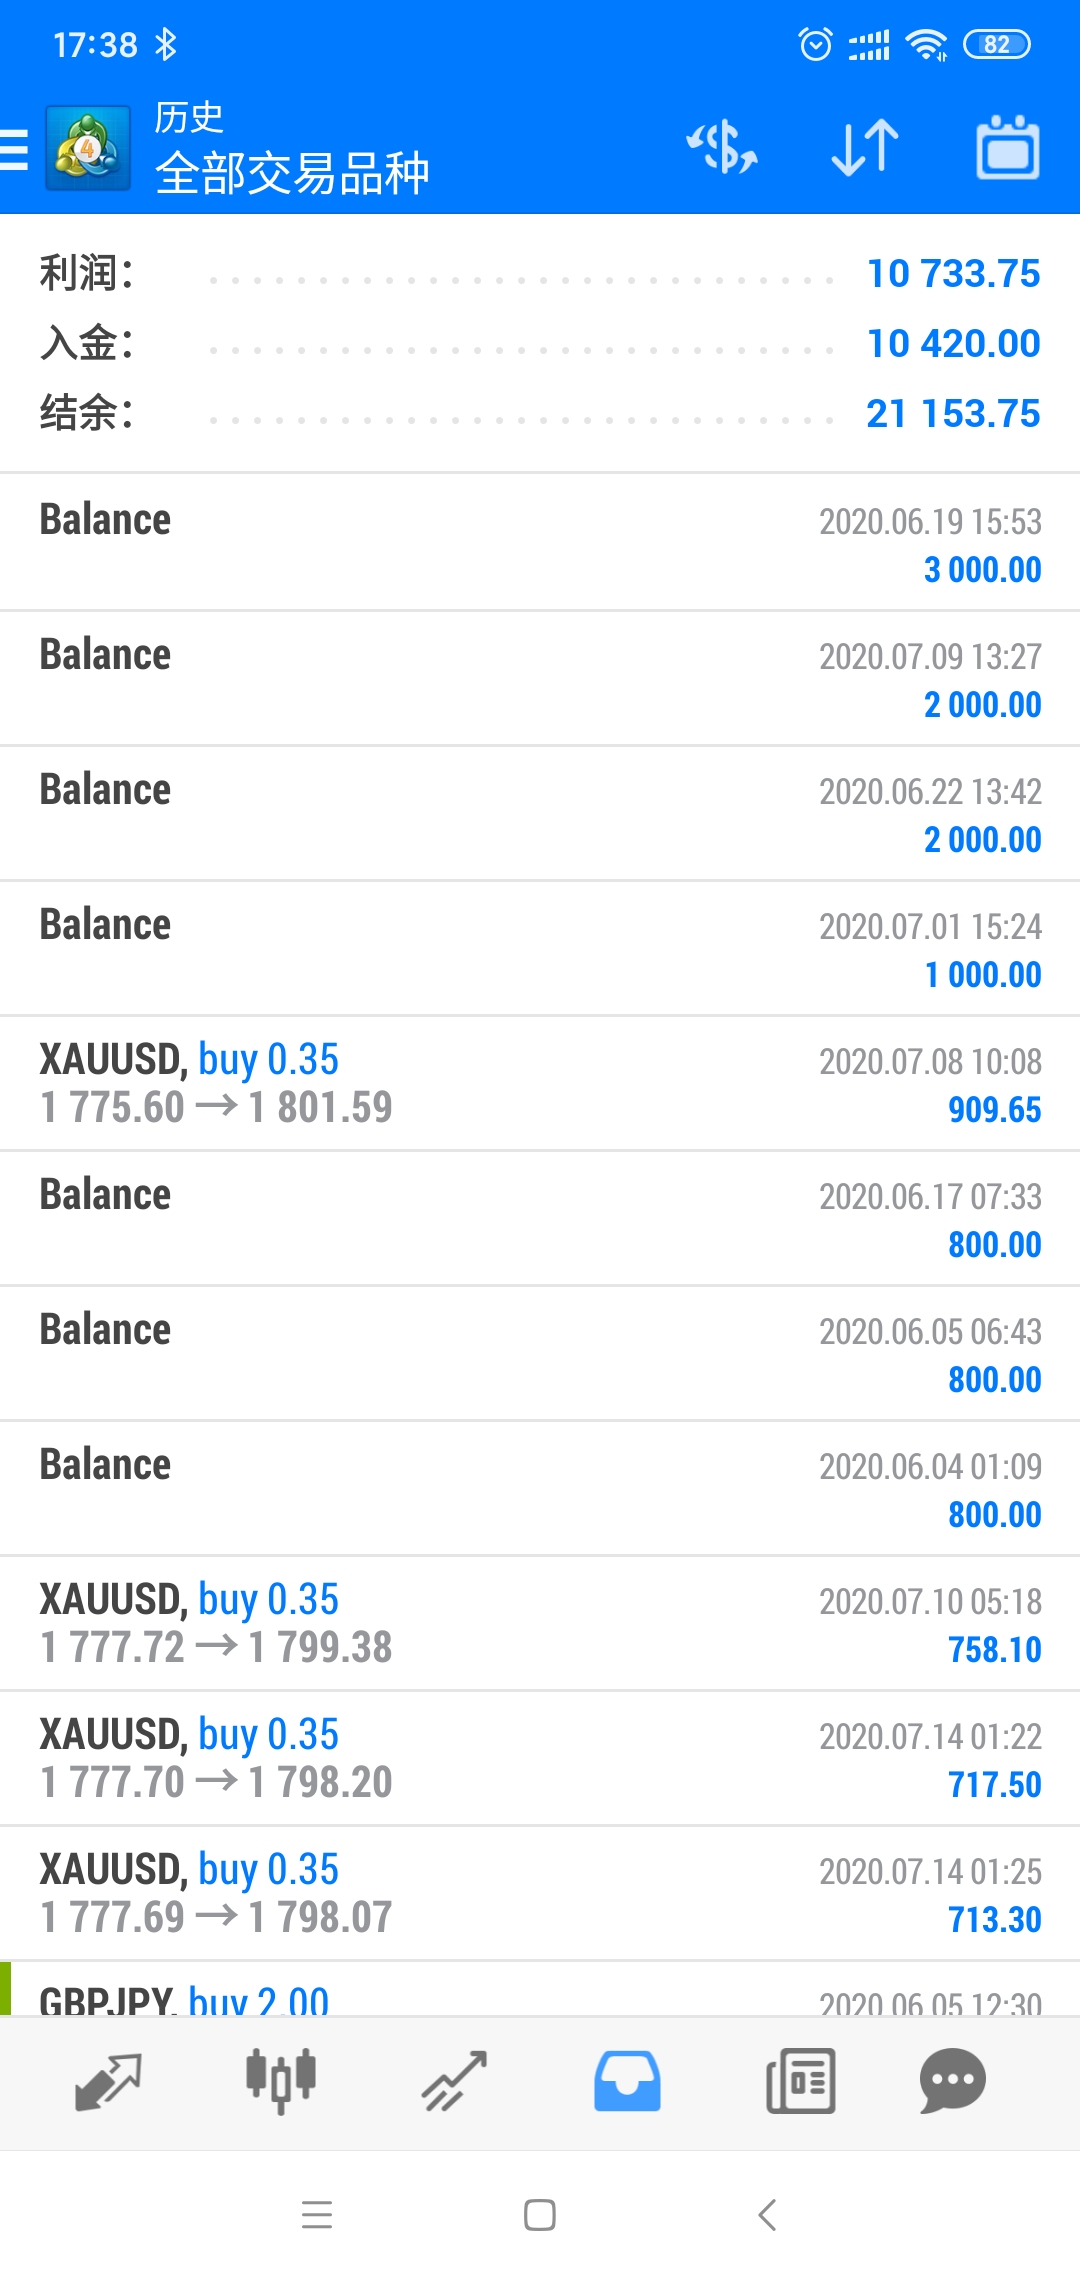Tap the GBPJPY buy 2.00 entry
The height and width of the screenshot is (2280, 1080).
[x=540, y=1989]
